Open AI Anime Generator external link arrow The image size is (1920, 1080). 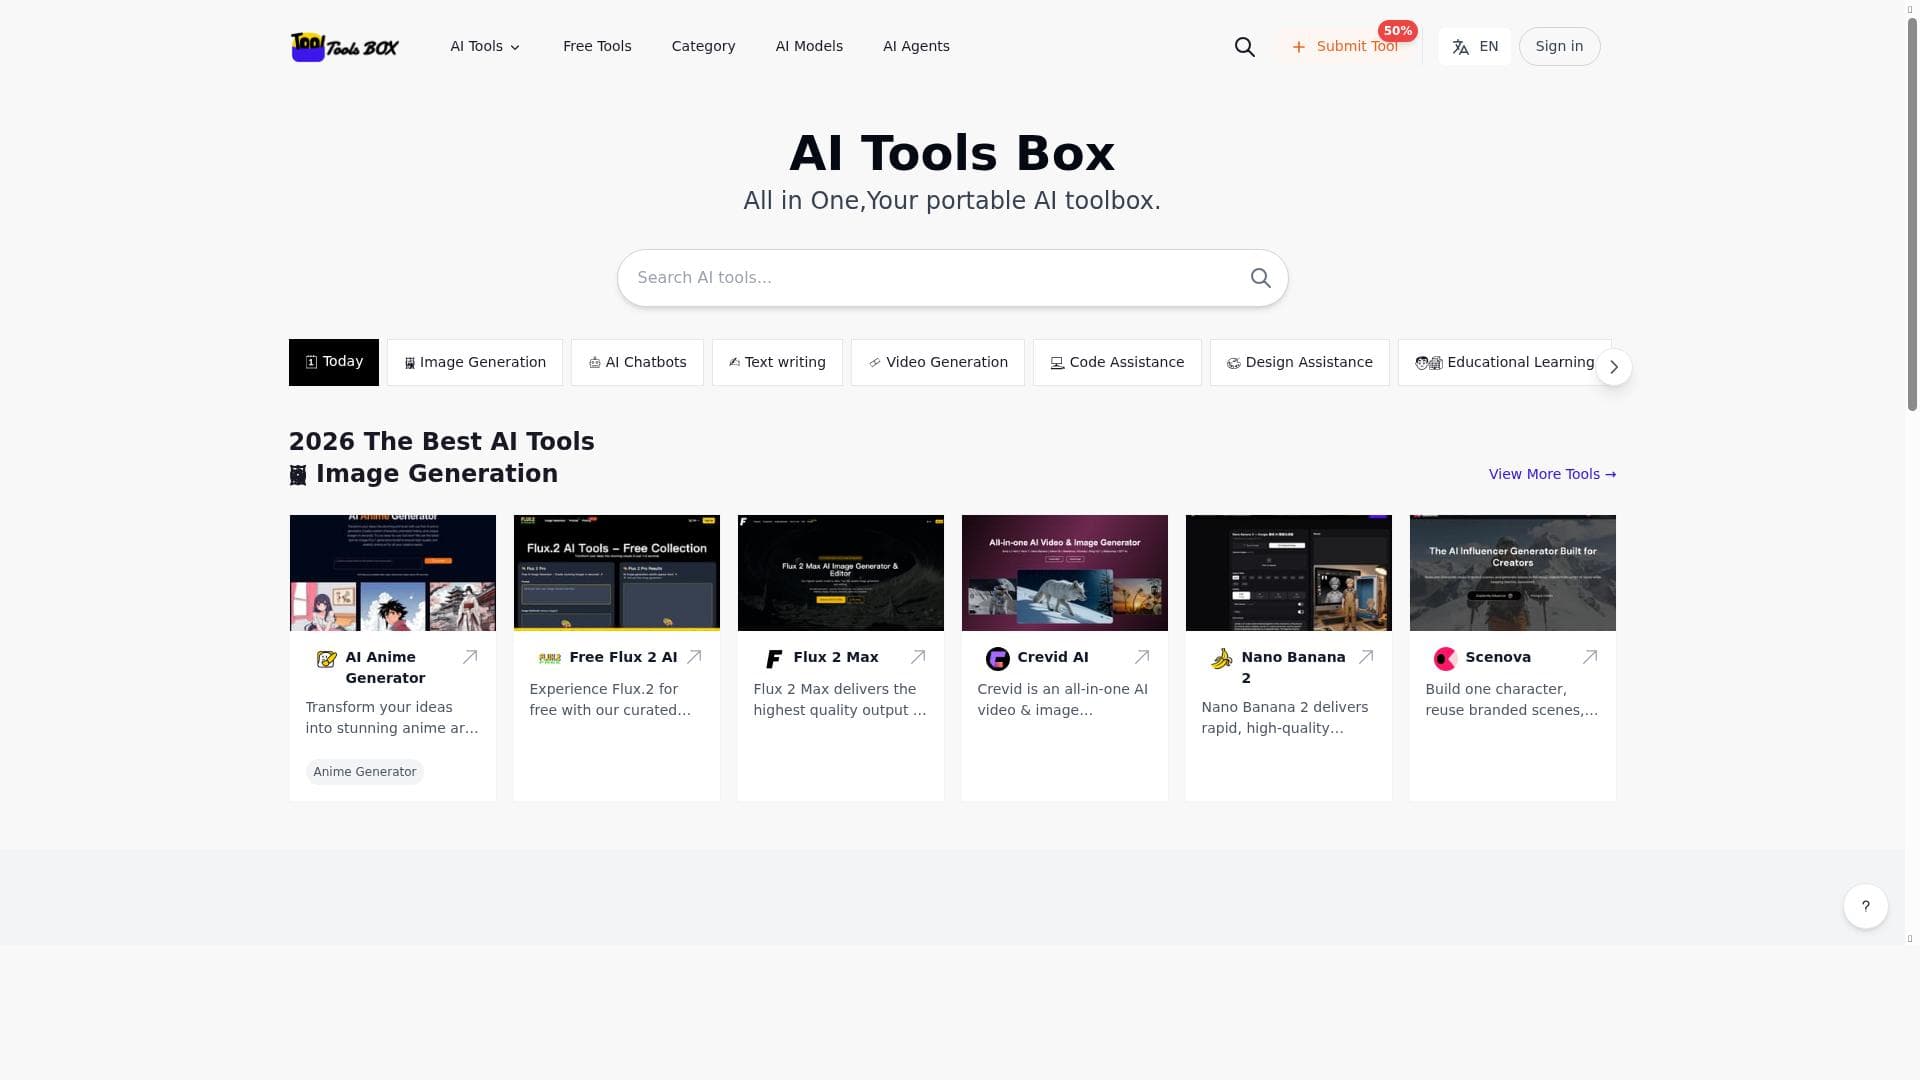point(469,657)
